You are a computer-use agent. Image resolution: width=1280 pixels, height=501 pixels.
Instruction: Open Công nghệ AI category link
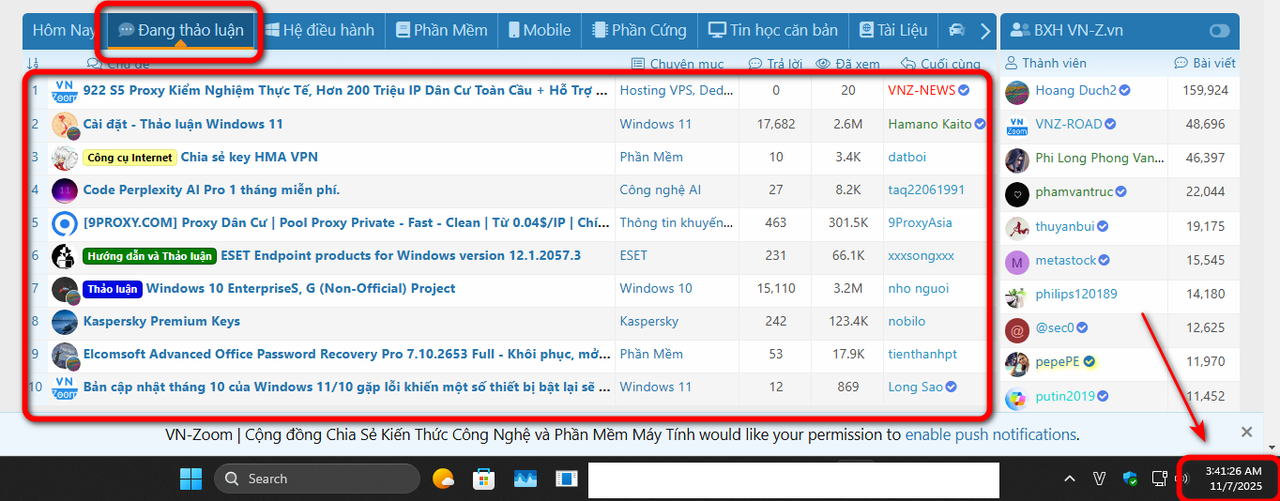(660, 190)
